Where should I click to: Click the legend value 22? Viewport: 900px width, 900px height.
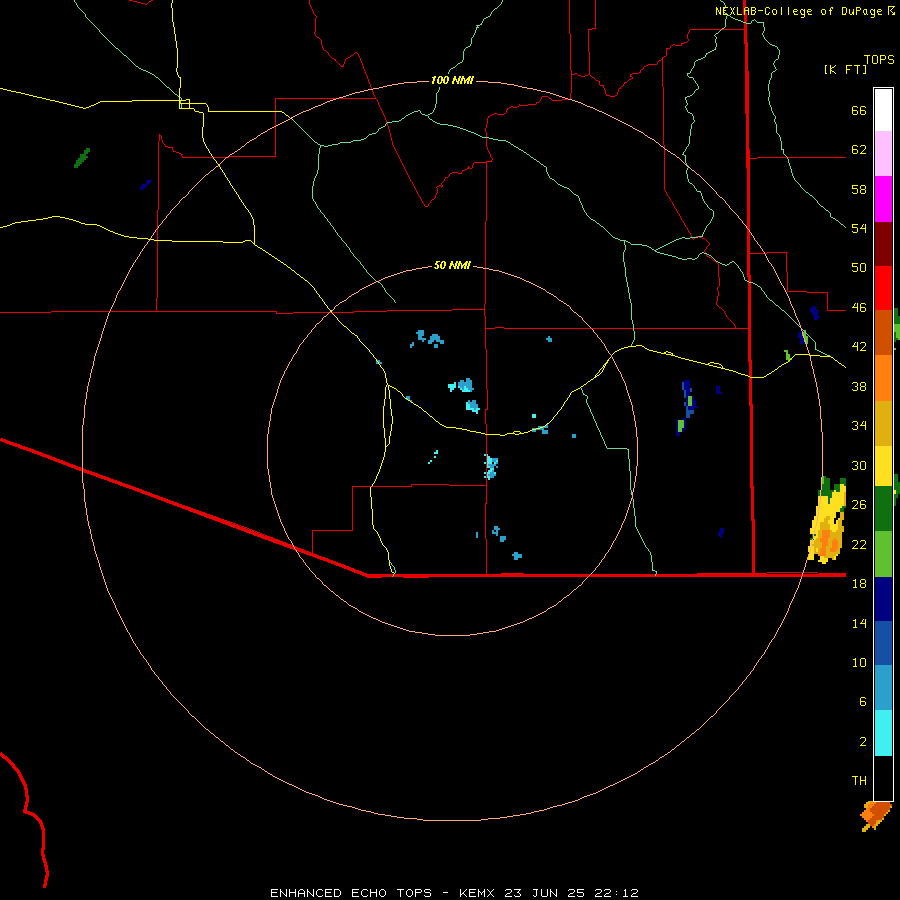tap(859, 544)
